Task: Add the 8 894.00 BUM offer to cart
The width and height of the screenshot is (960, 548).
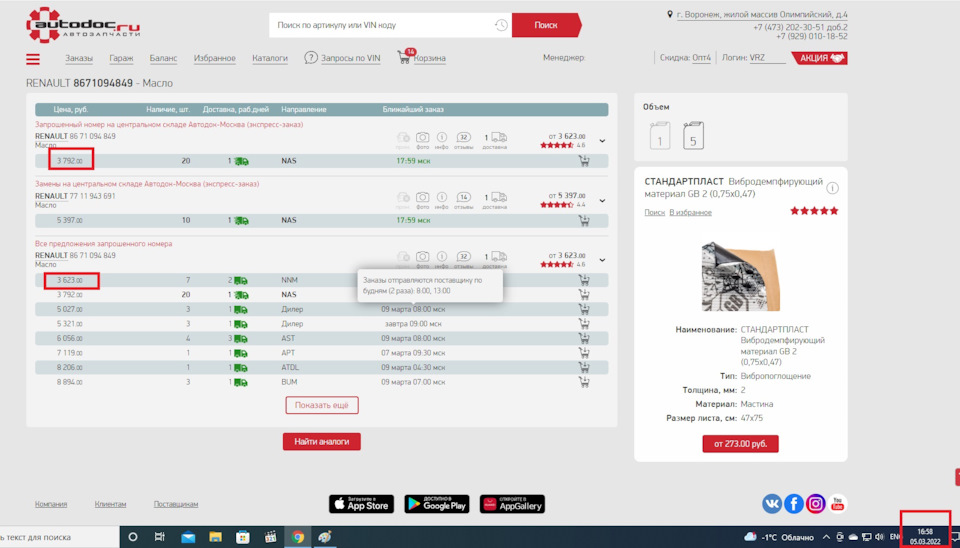Action: point(584,382)
